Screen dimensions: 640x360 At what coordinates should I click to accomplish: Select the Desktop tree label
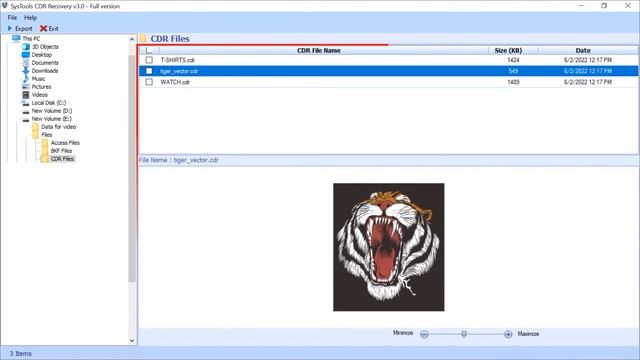point(42,55)
